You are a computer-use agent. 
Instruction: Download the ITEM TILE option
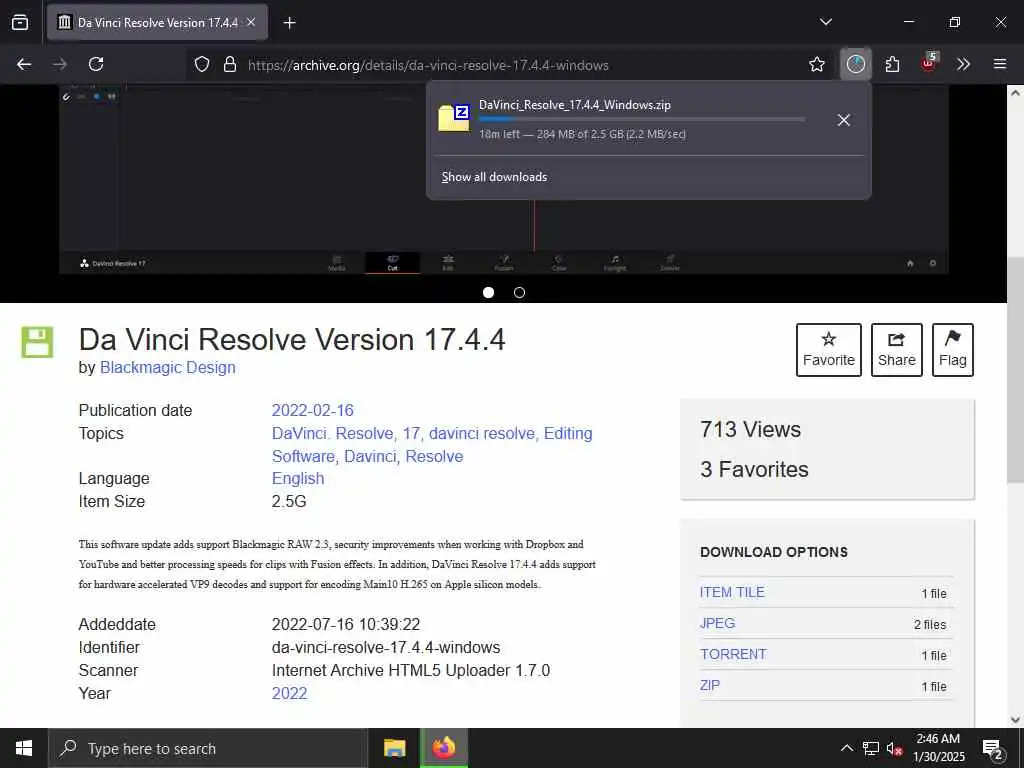(731, 592)
